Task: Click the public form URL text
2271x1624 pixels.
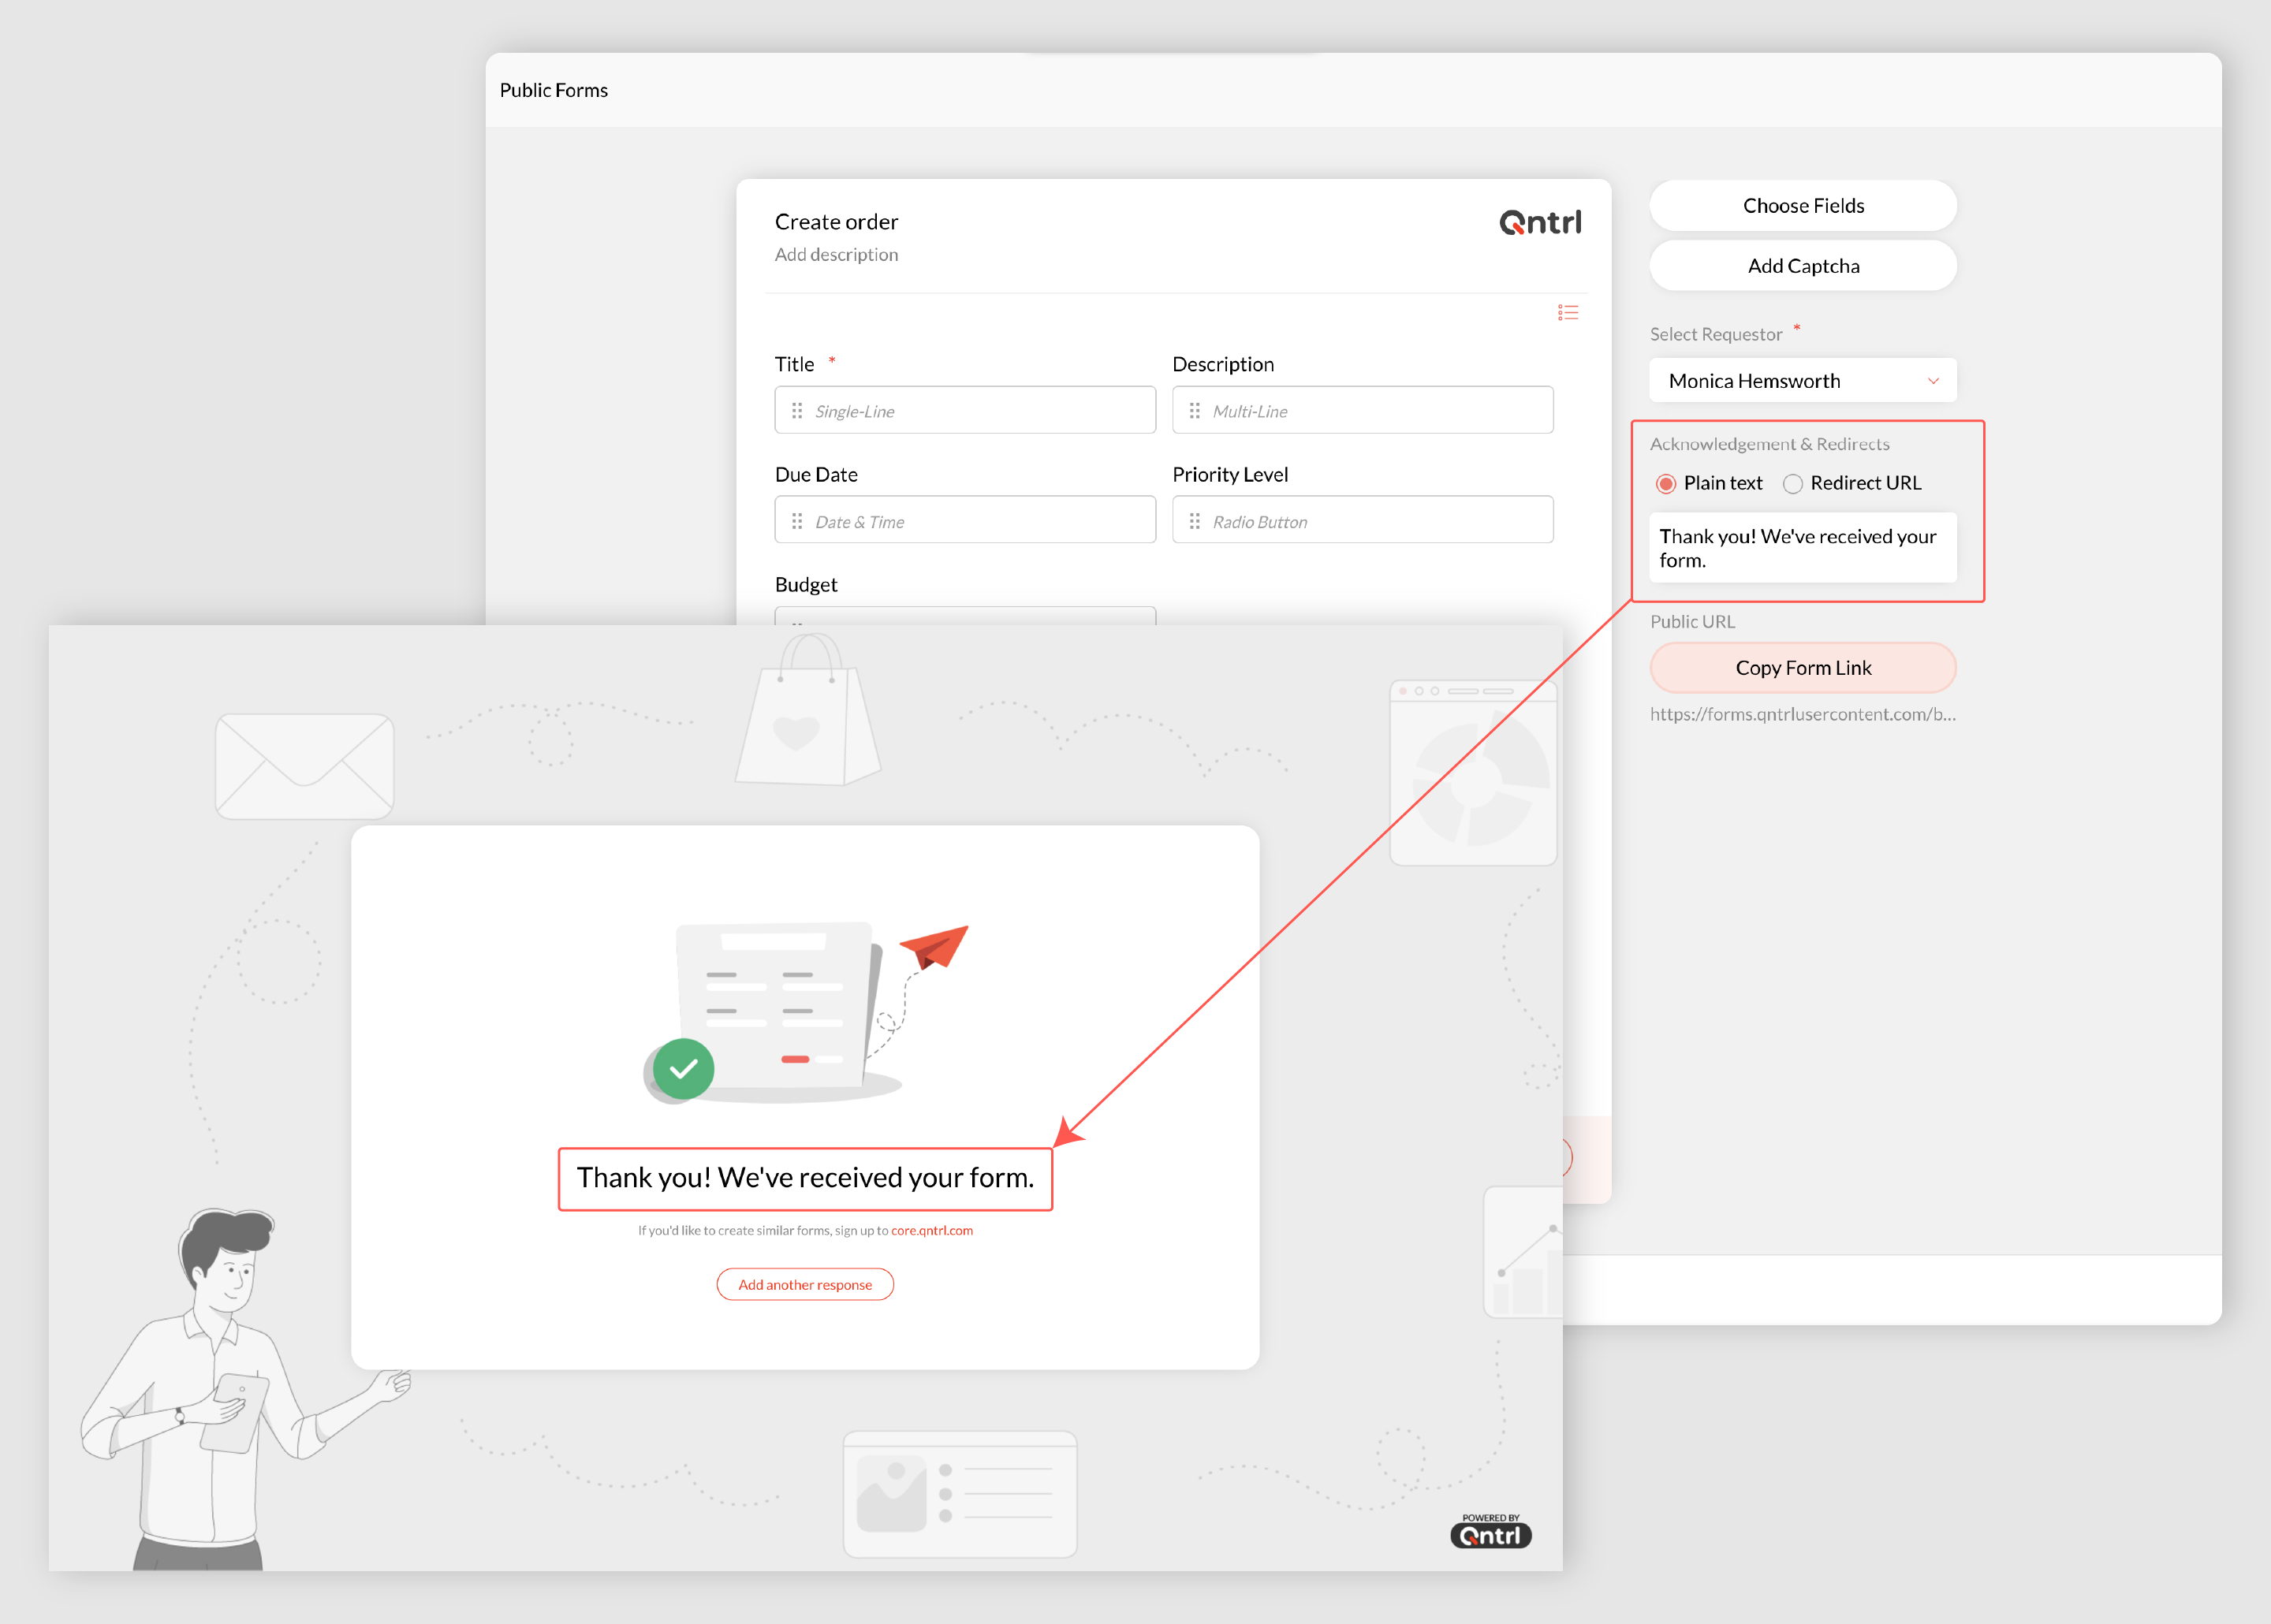Action: pos(1802,714)
